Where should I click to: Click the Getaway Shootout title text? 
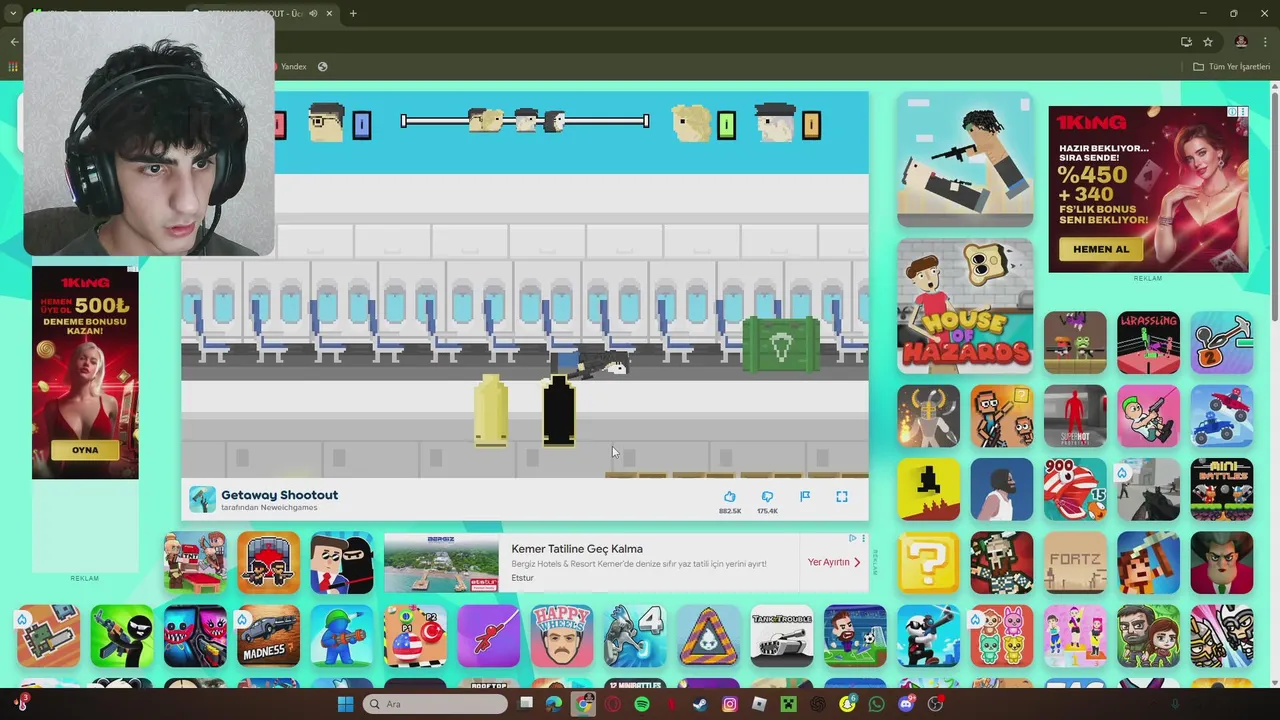280,495
